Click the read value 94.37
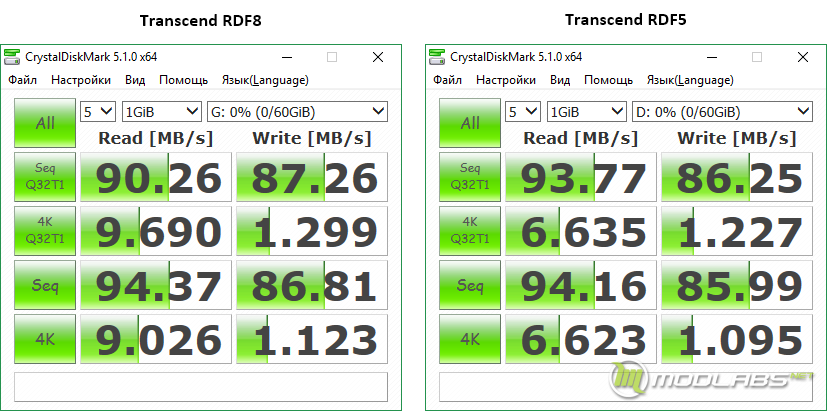Image resolution: width=827 pixels, height=411 pixels. pos(156,285)
